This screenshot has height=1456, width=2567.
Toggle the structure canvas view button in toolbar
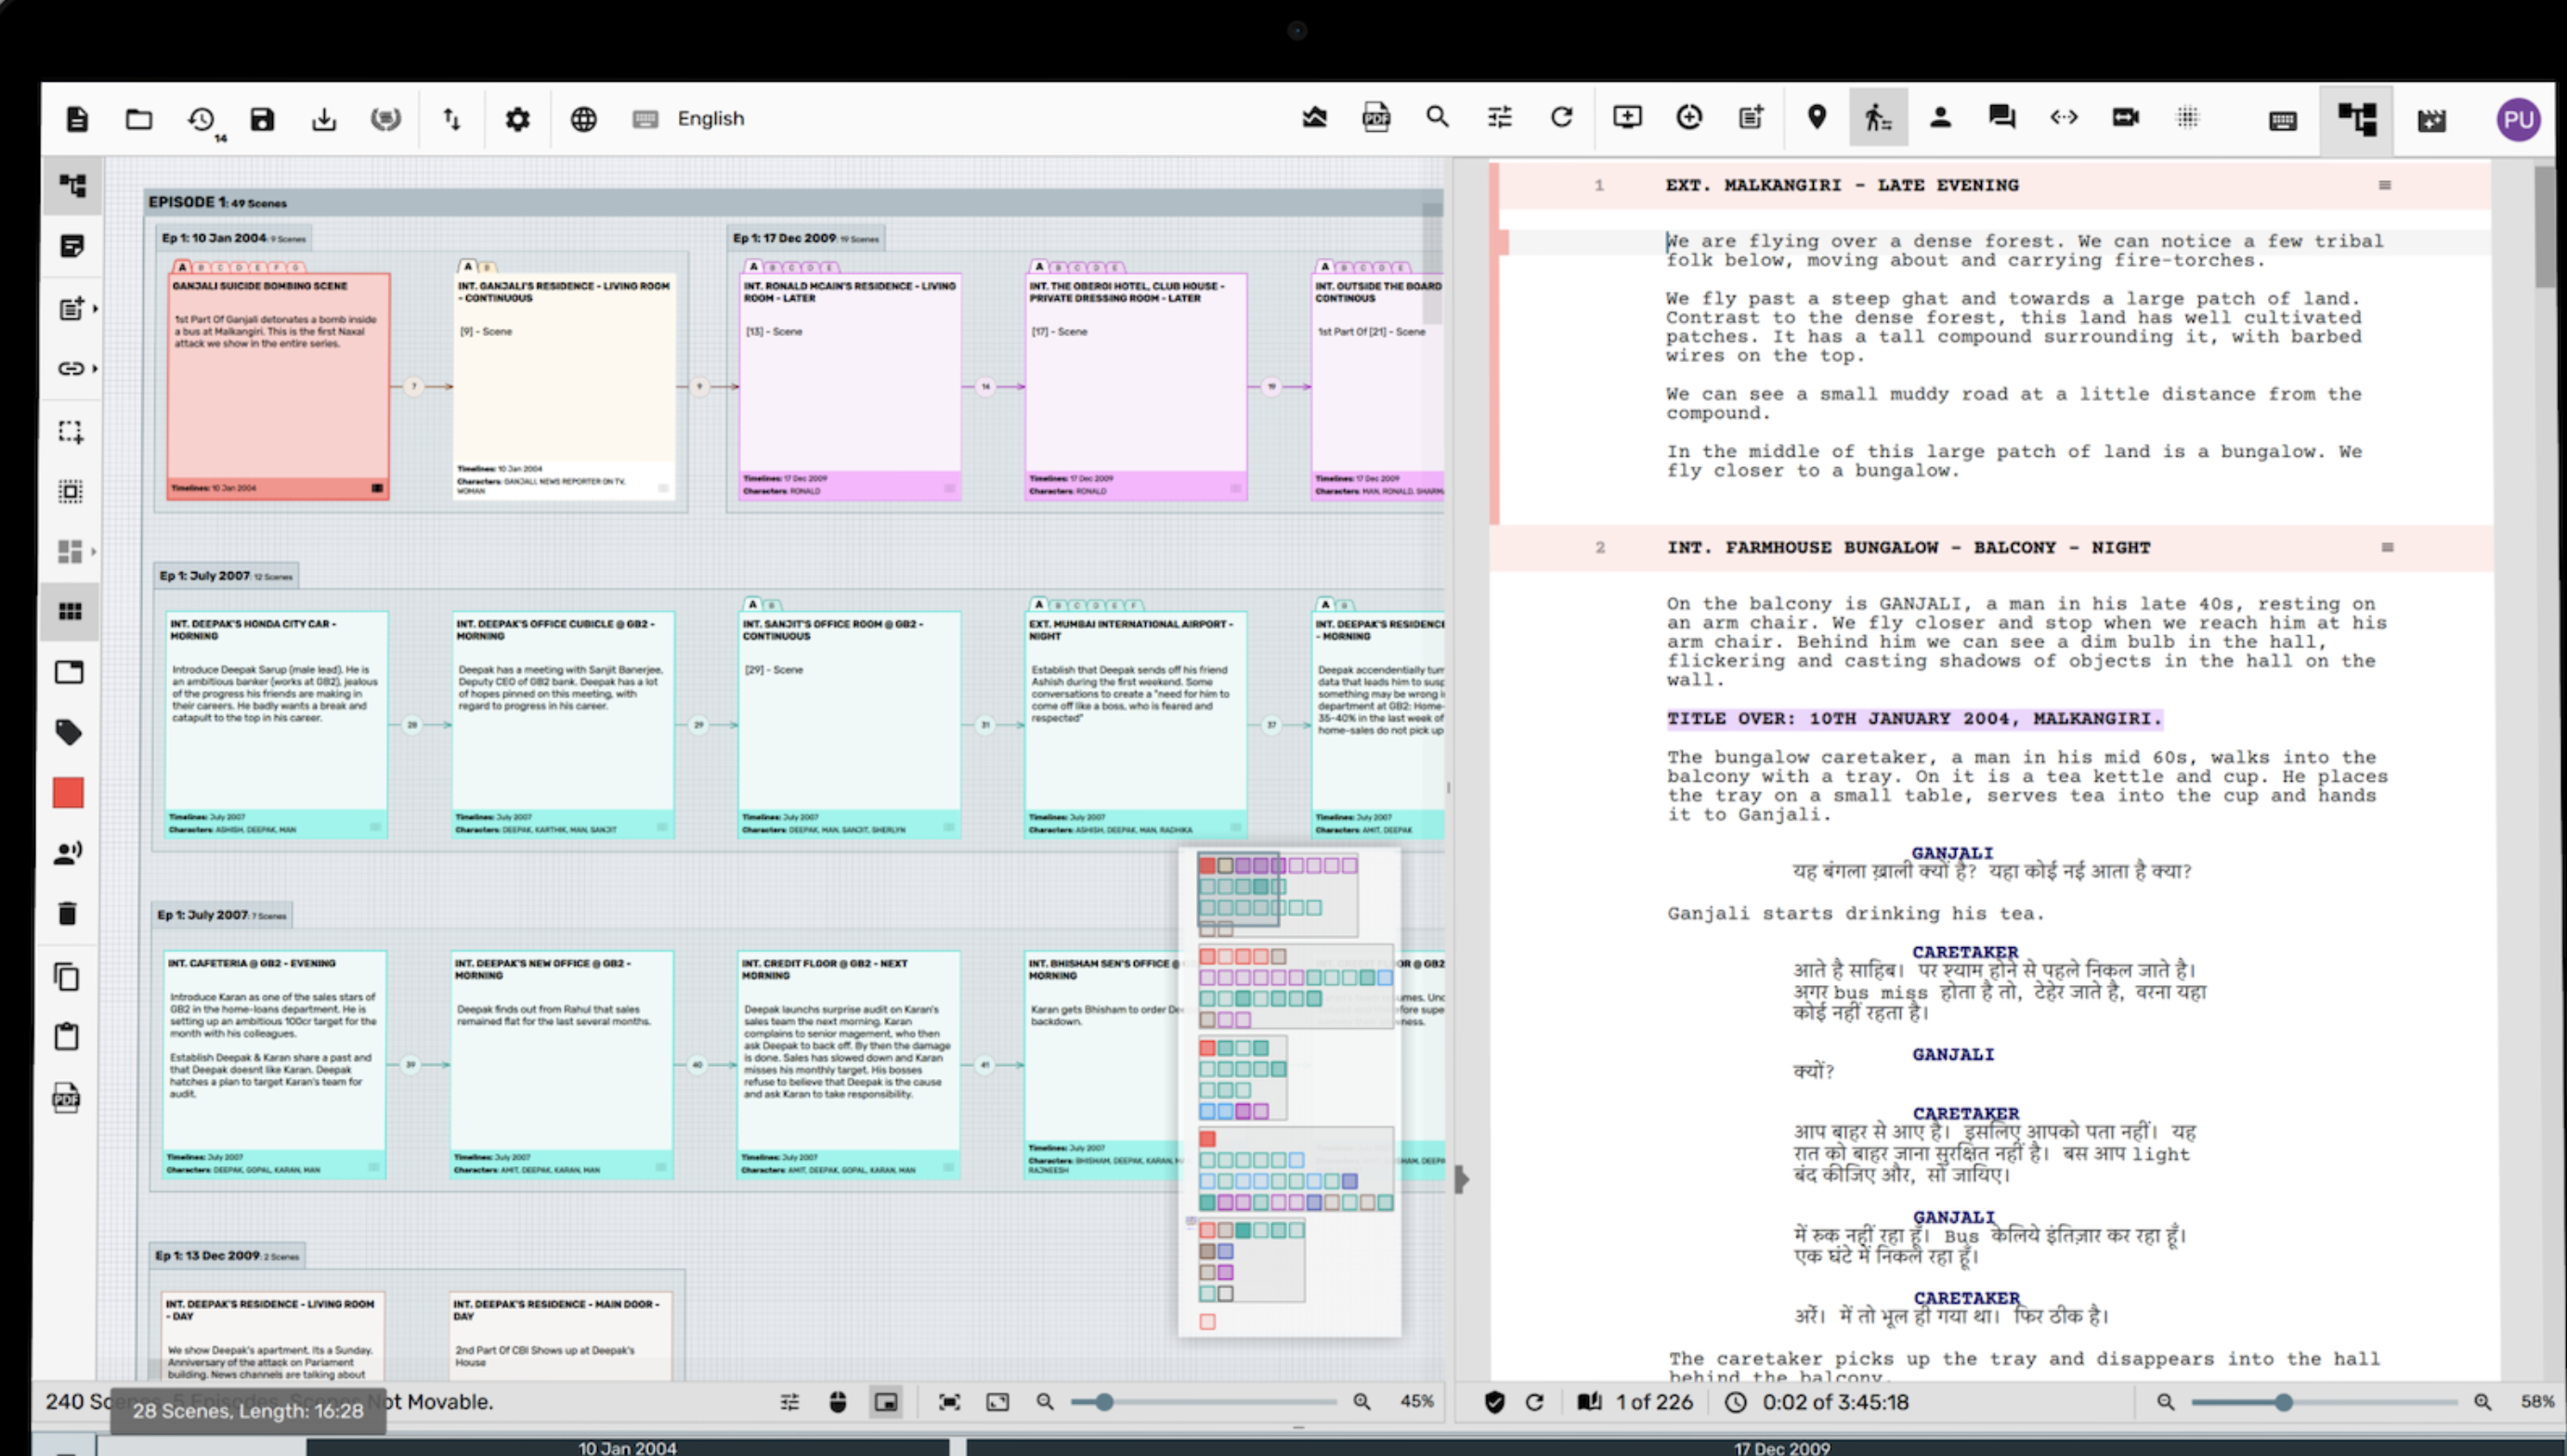(x=2356, y=119)
